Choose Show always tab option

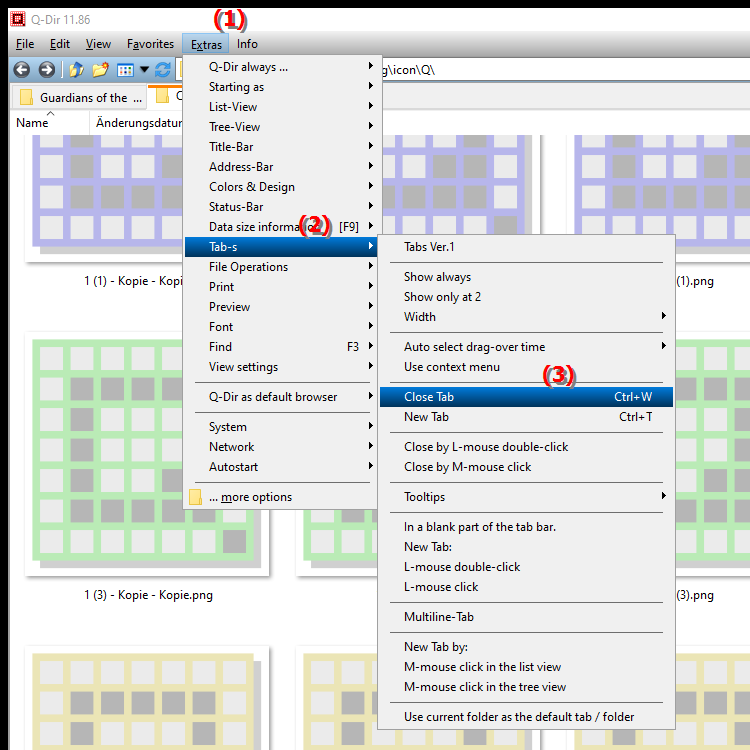(526, 277)
